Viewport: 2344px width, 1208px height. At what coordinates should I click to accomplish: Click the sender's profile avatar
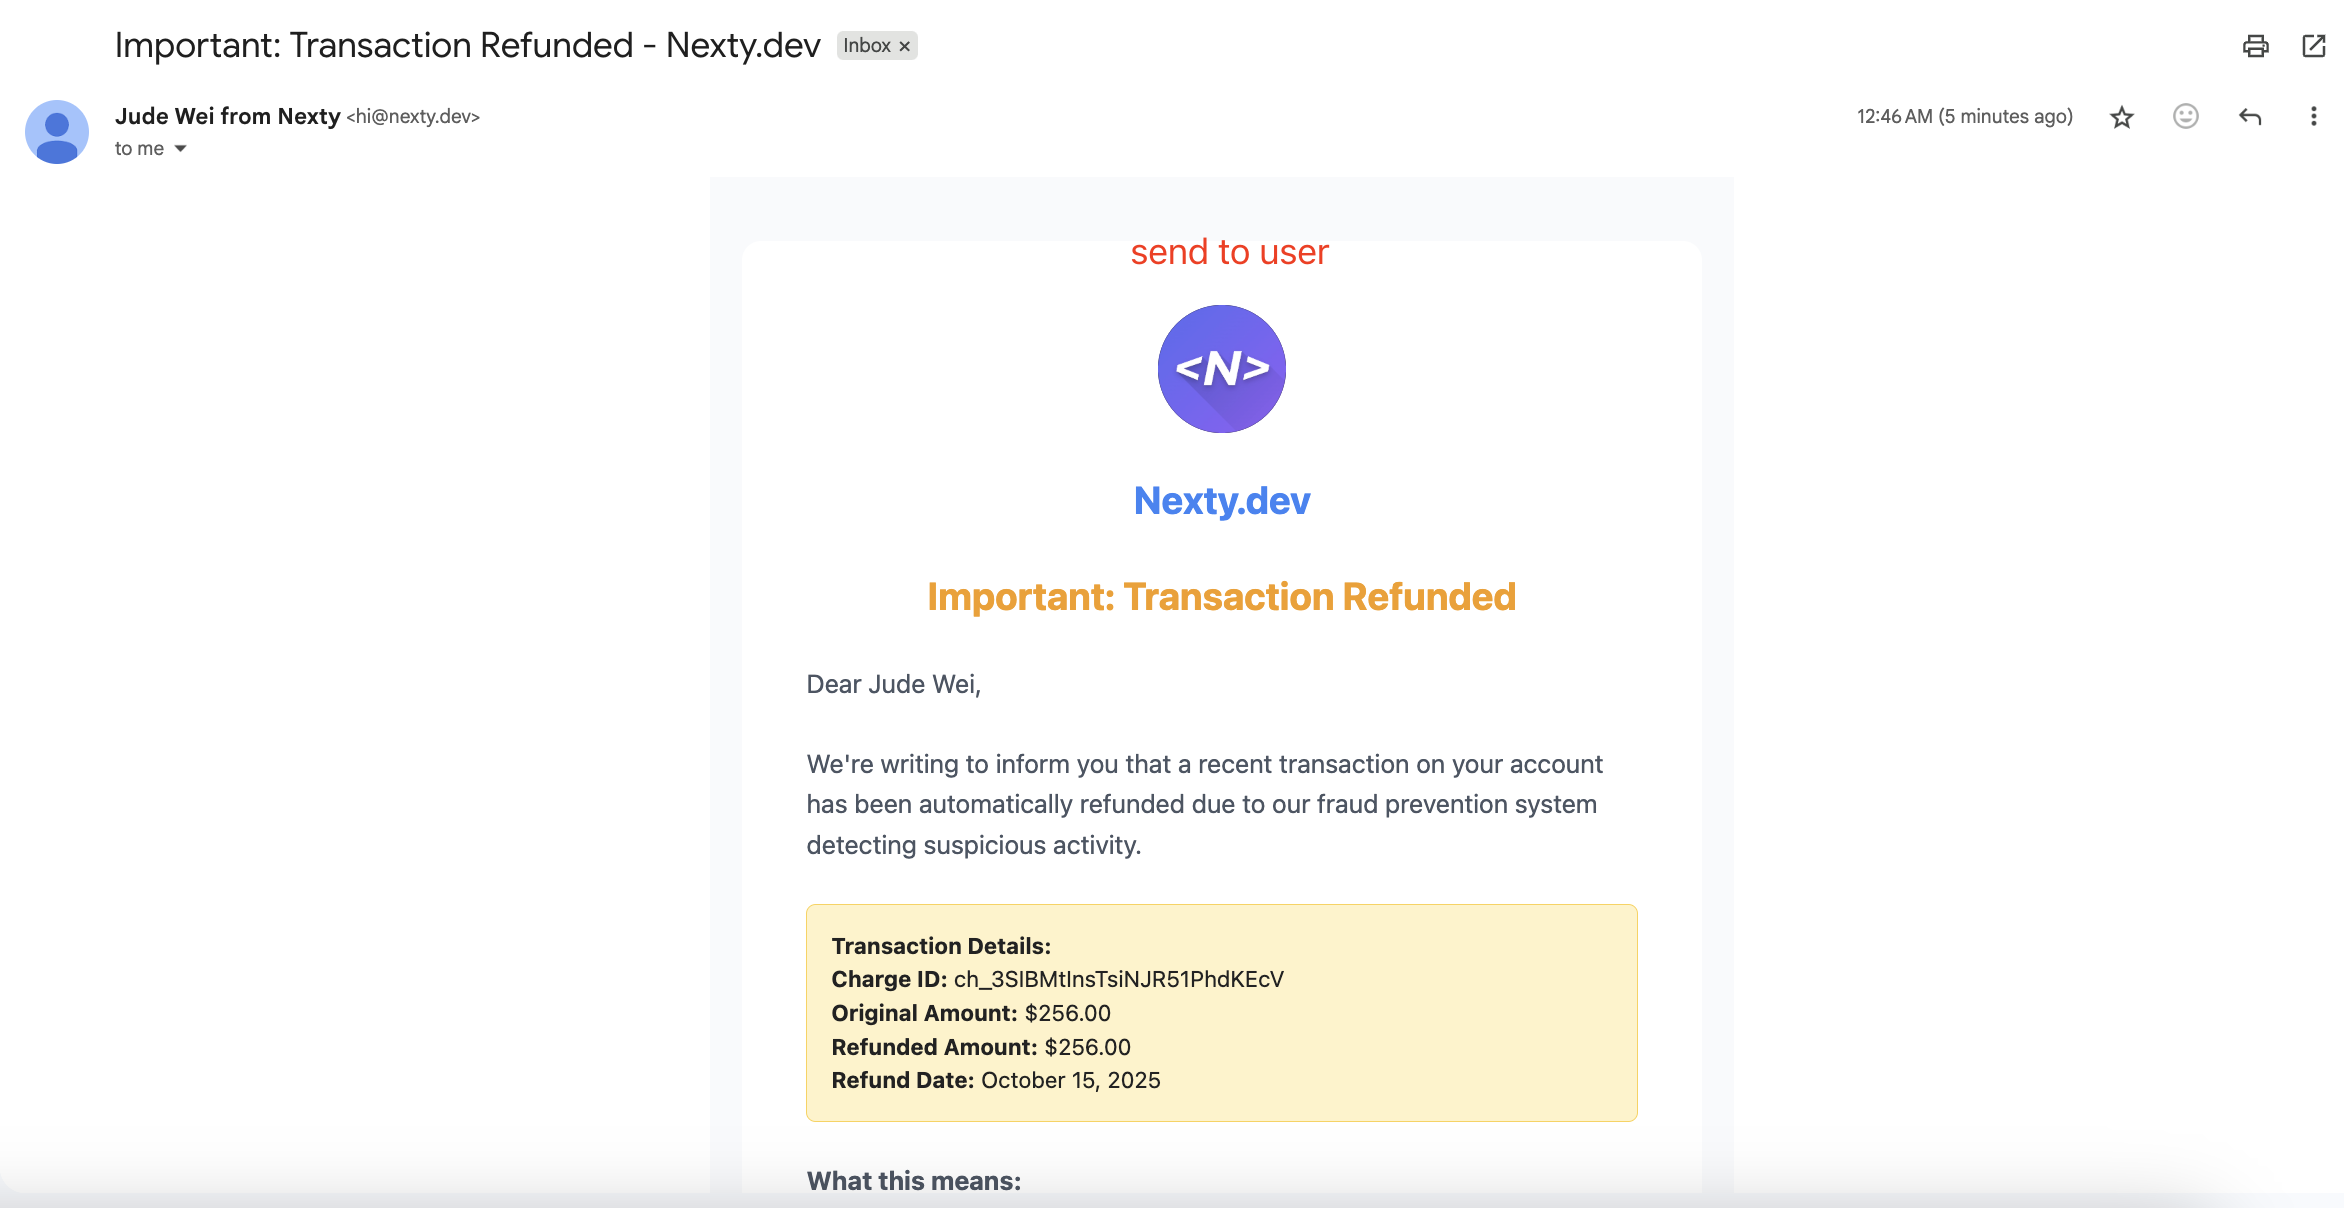tap(57, 132)
